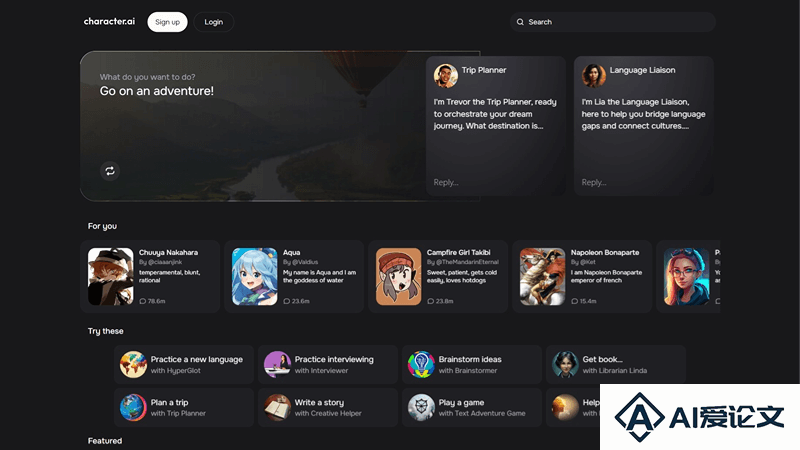The image size is (800, 450).
Task: Open author @Valdius link
Action: tap(305, 262)
